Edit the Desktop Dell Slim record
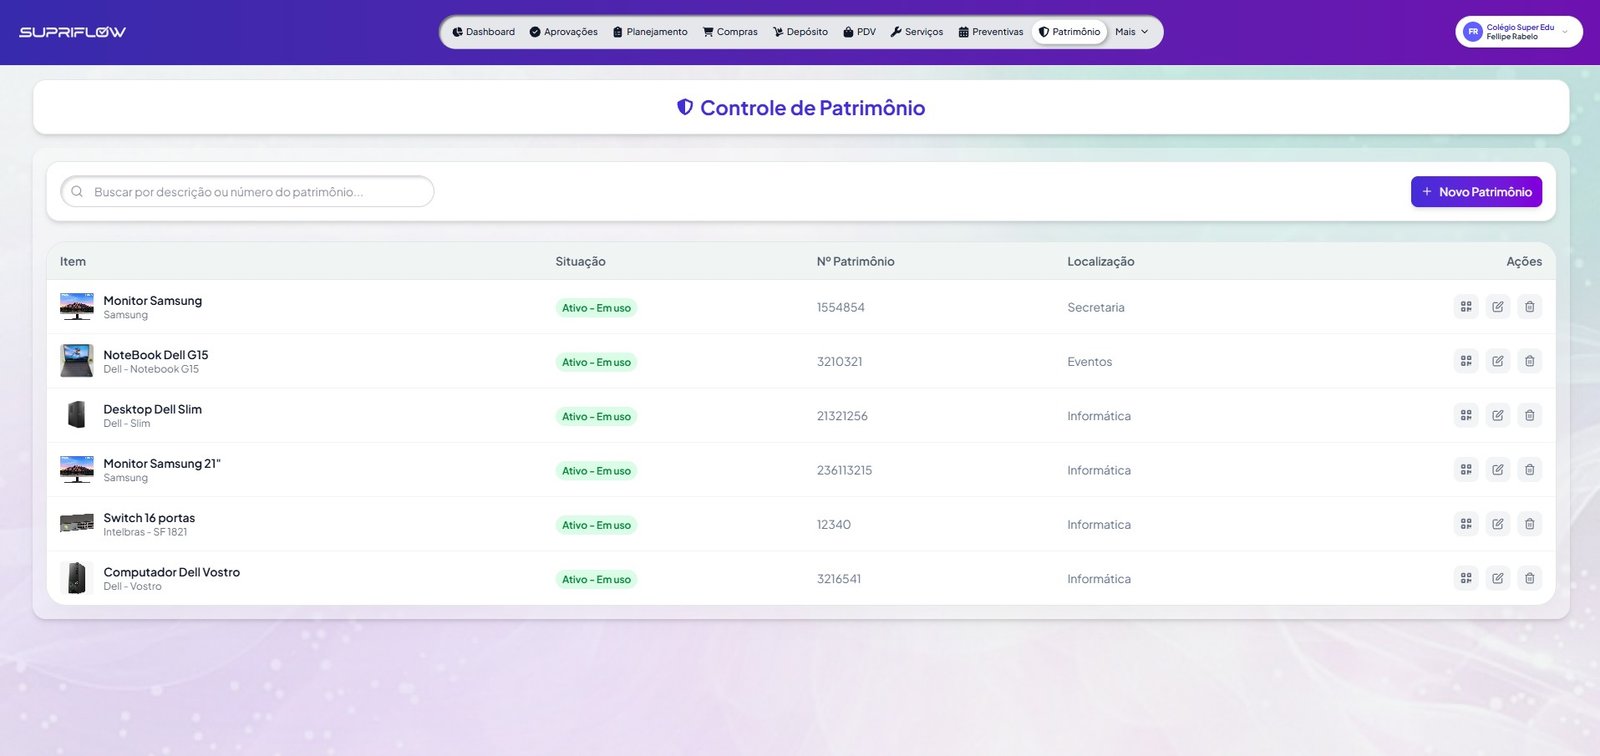The image size is (1600, 756). 1498,415
